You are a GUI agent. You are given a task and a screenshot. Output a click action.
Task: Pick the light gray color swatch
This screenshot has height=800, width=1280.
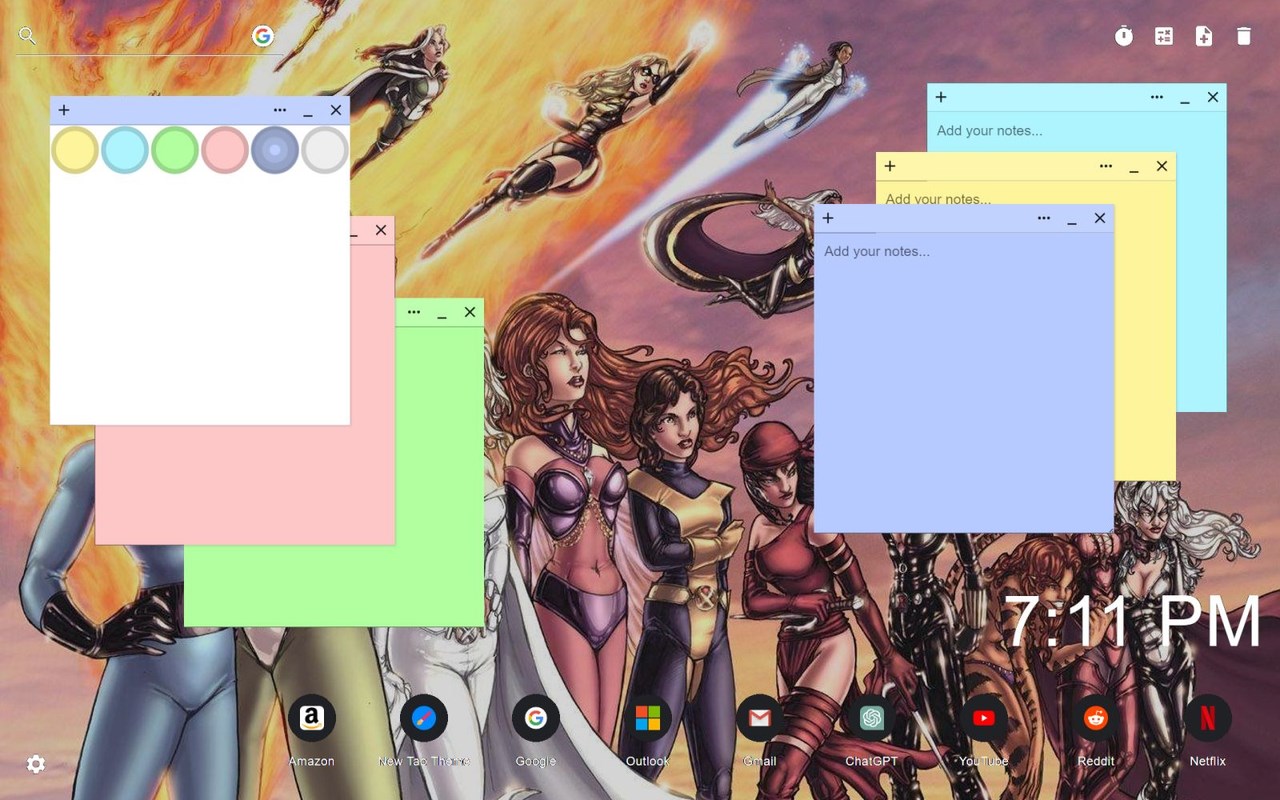pos(325,150)
